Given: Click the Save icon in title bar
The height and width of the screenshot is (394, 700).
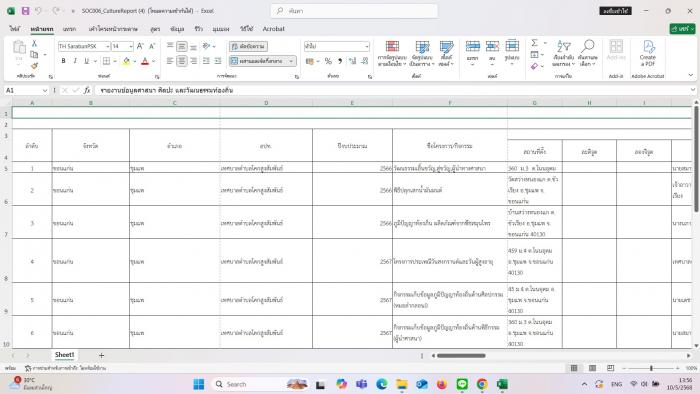Looking at the screenshot, I should click(25, 11).
